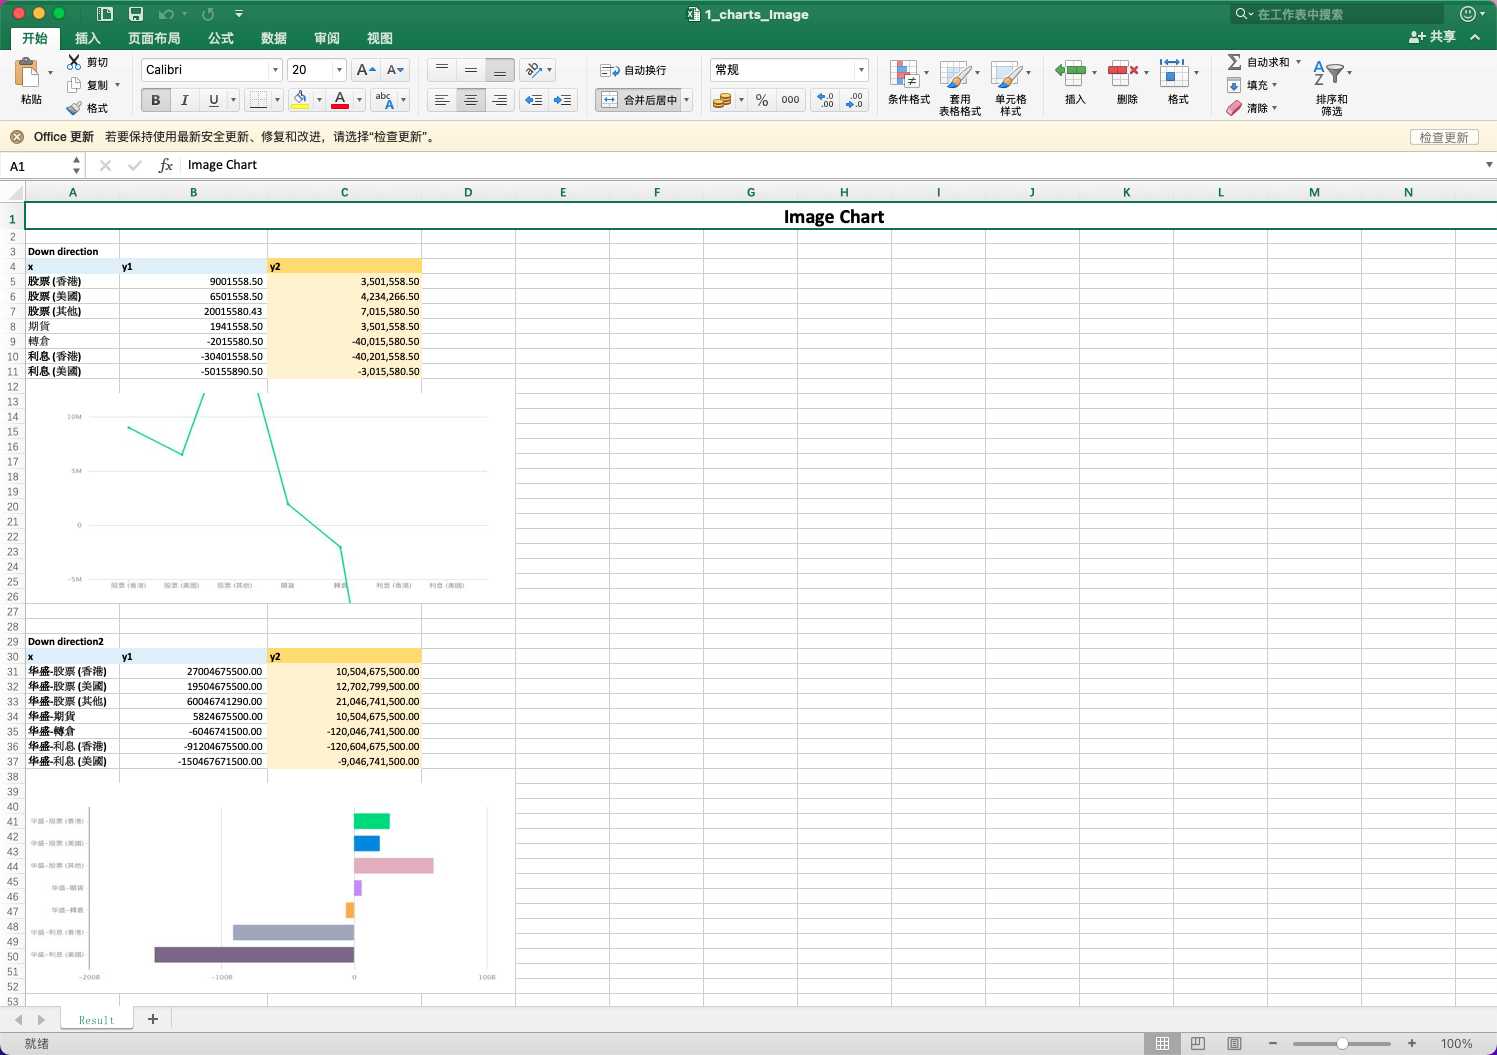This screenshot has width=1497, height=1055.
Task: Open the number format dropdown 常规
Action: 861,70
